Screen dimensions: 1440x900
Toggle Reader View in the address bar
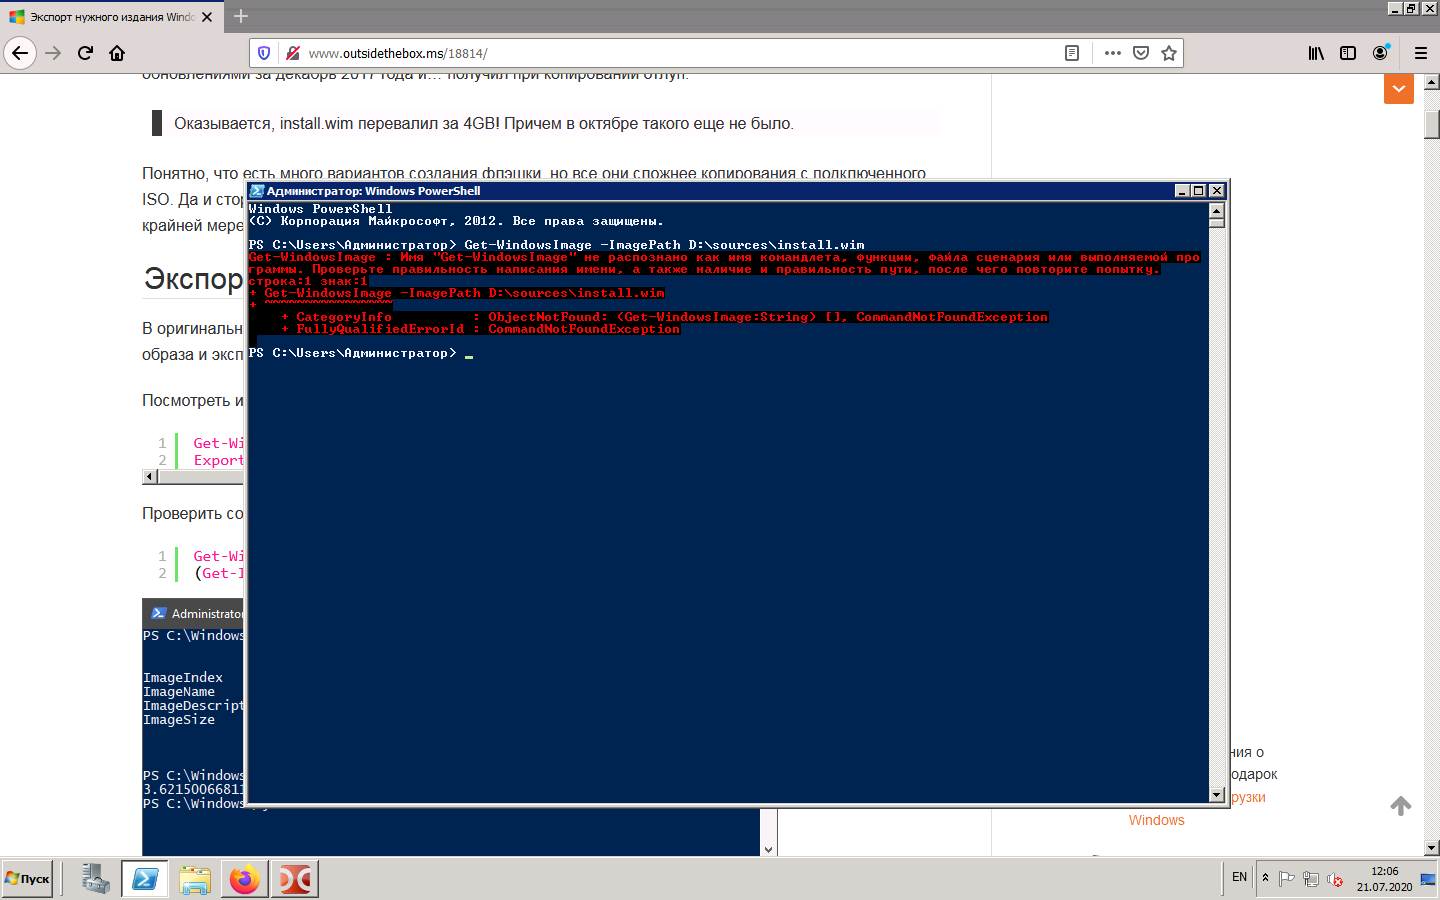point(1072,53)
